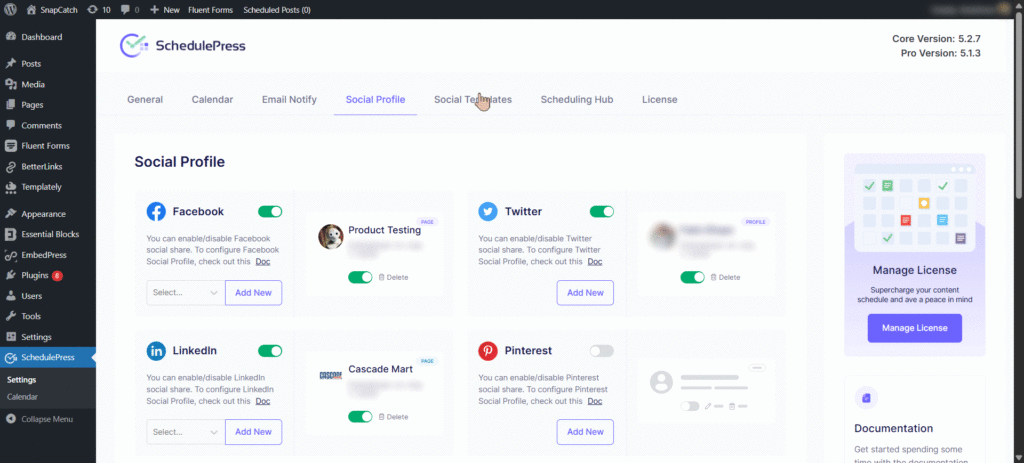
Task: Toggle off the Cascade Mart page
Action: 360,417
